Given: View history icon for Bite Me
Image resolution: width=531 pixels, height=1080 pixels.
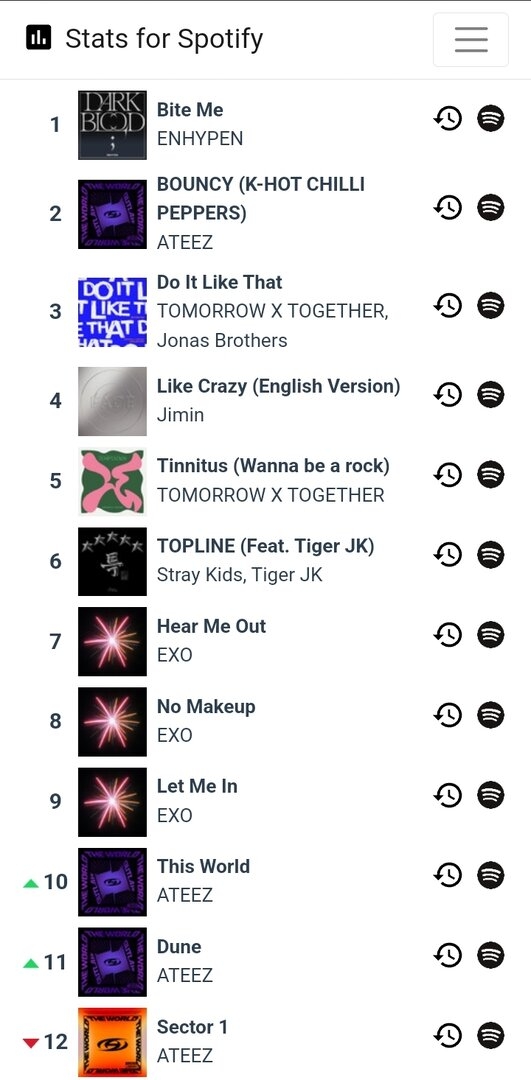Looking at the screenshot, I should [448, 118].
